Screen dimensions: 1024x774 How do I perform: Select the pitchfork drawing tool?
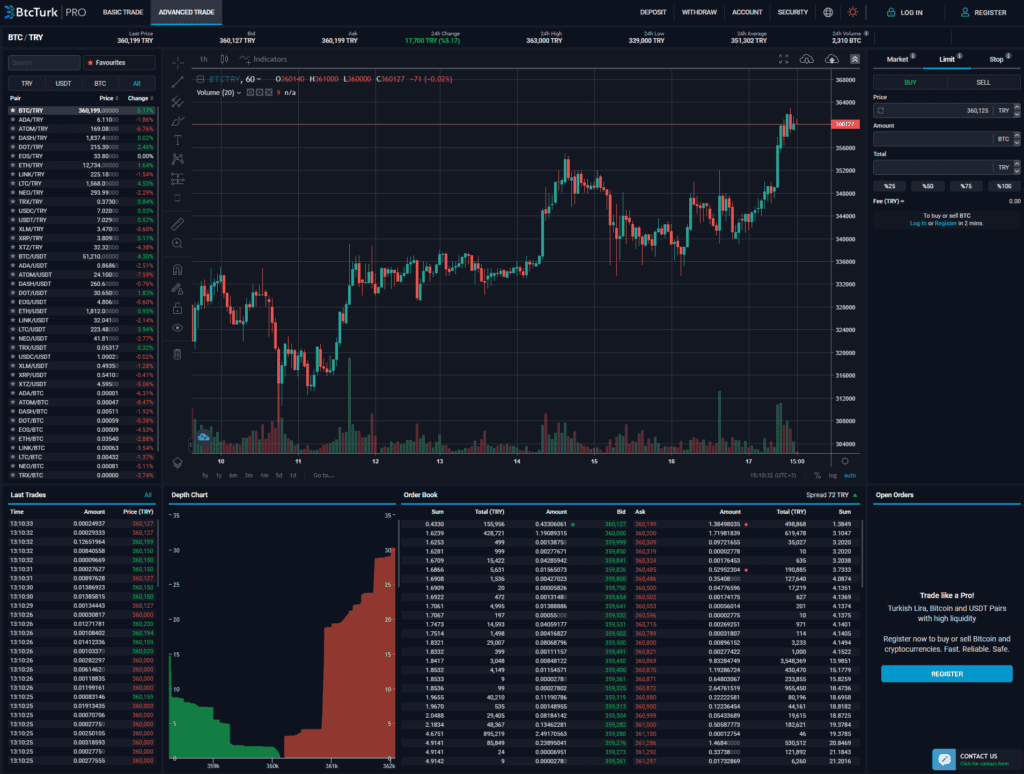point(177,102)
